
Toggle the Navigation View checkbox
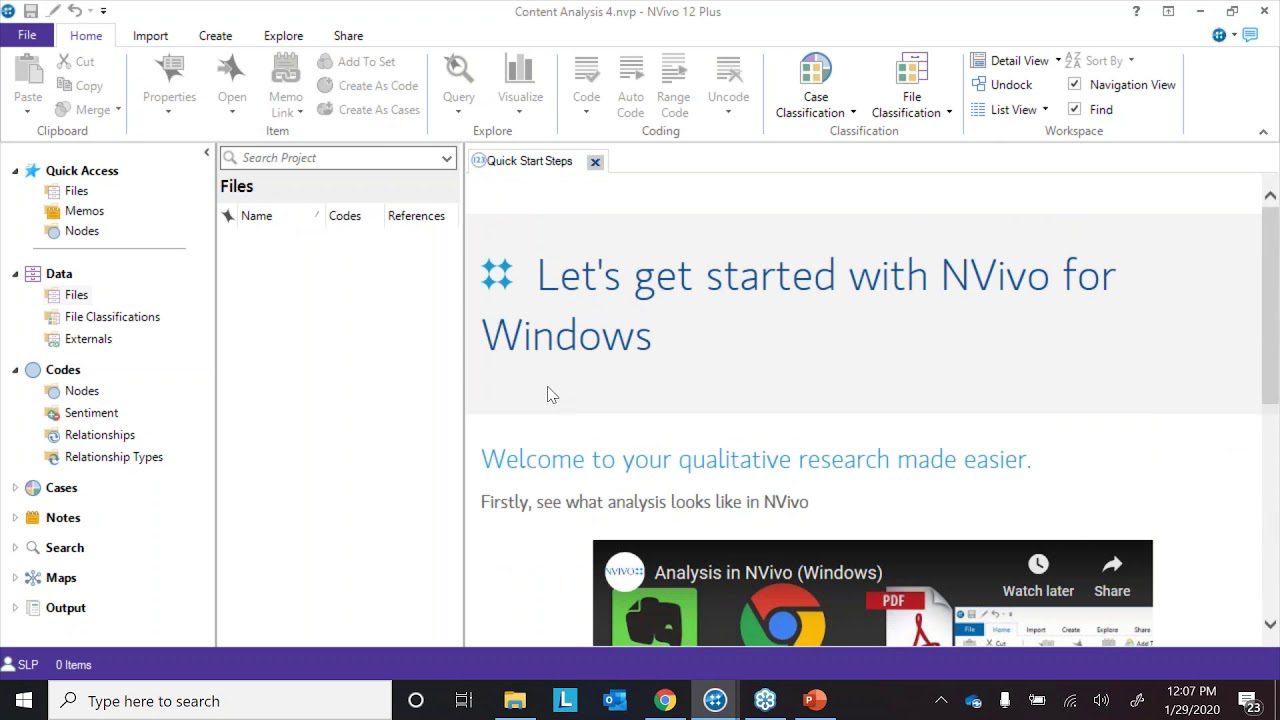(1074, 85)
